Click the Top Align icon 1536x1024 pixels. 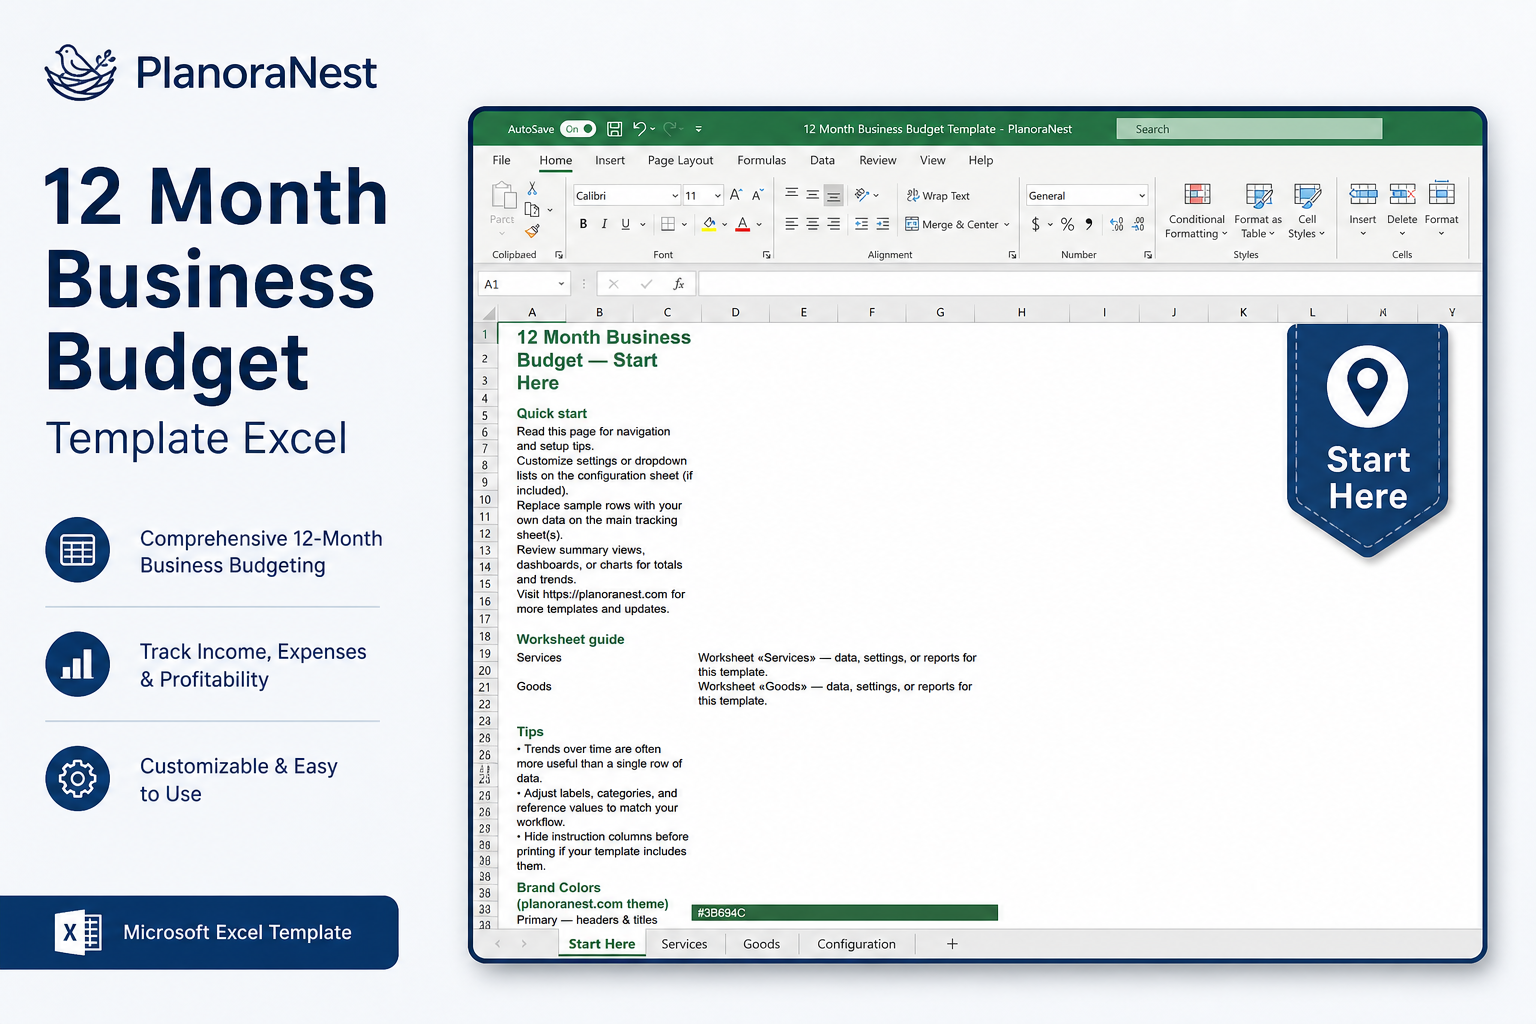click(791, 194)
